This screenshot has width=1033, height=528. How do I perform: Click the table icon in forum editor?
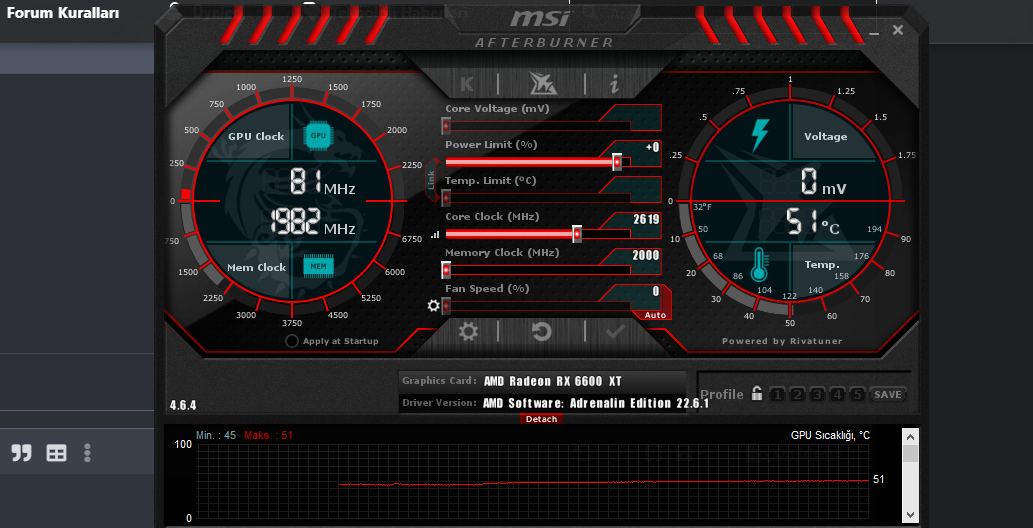(56, 453)
